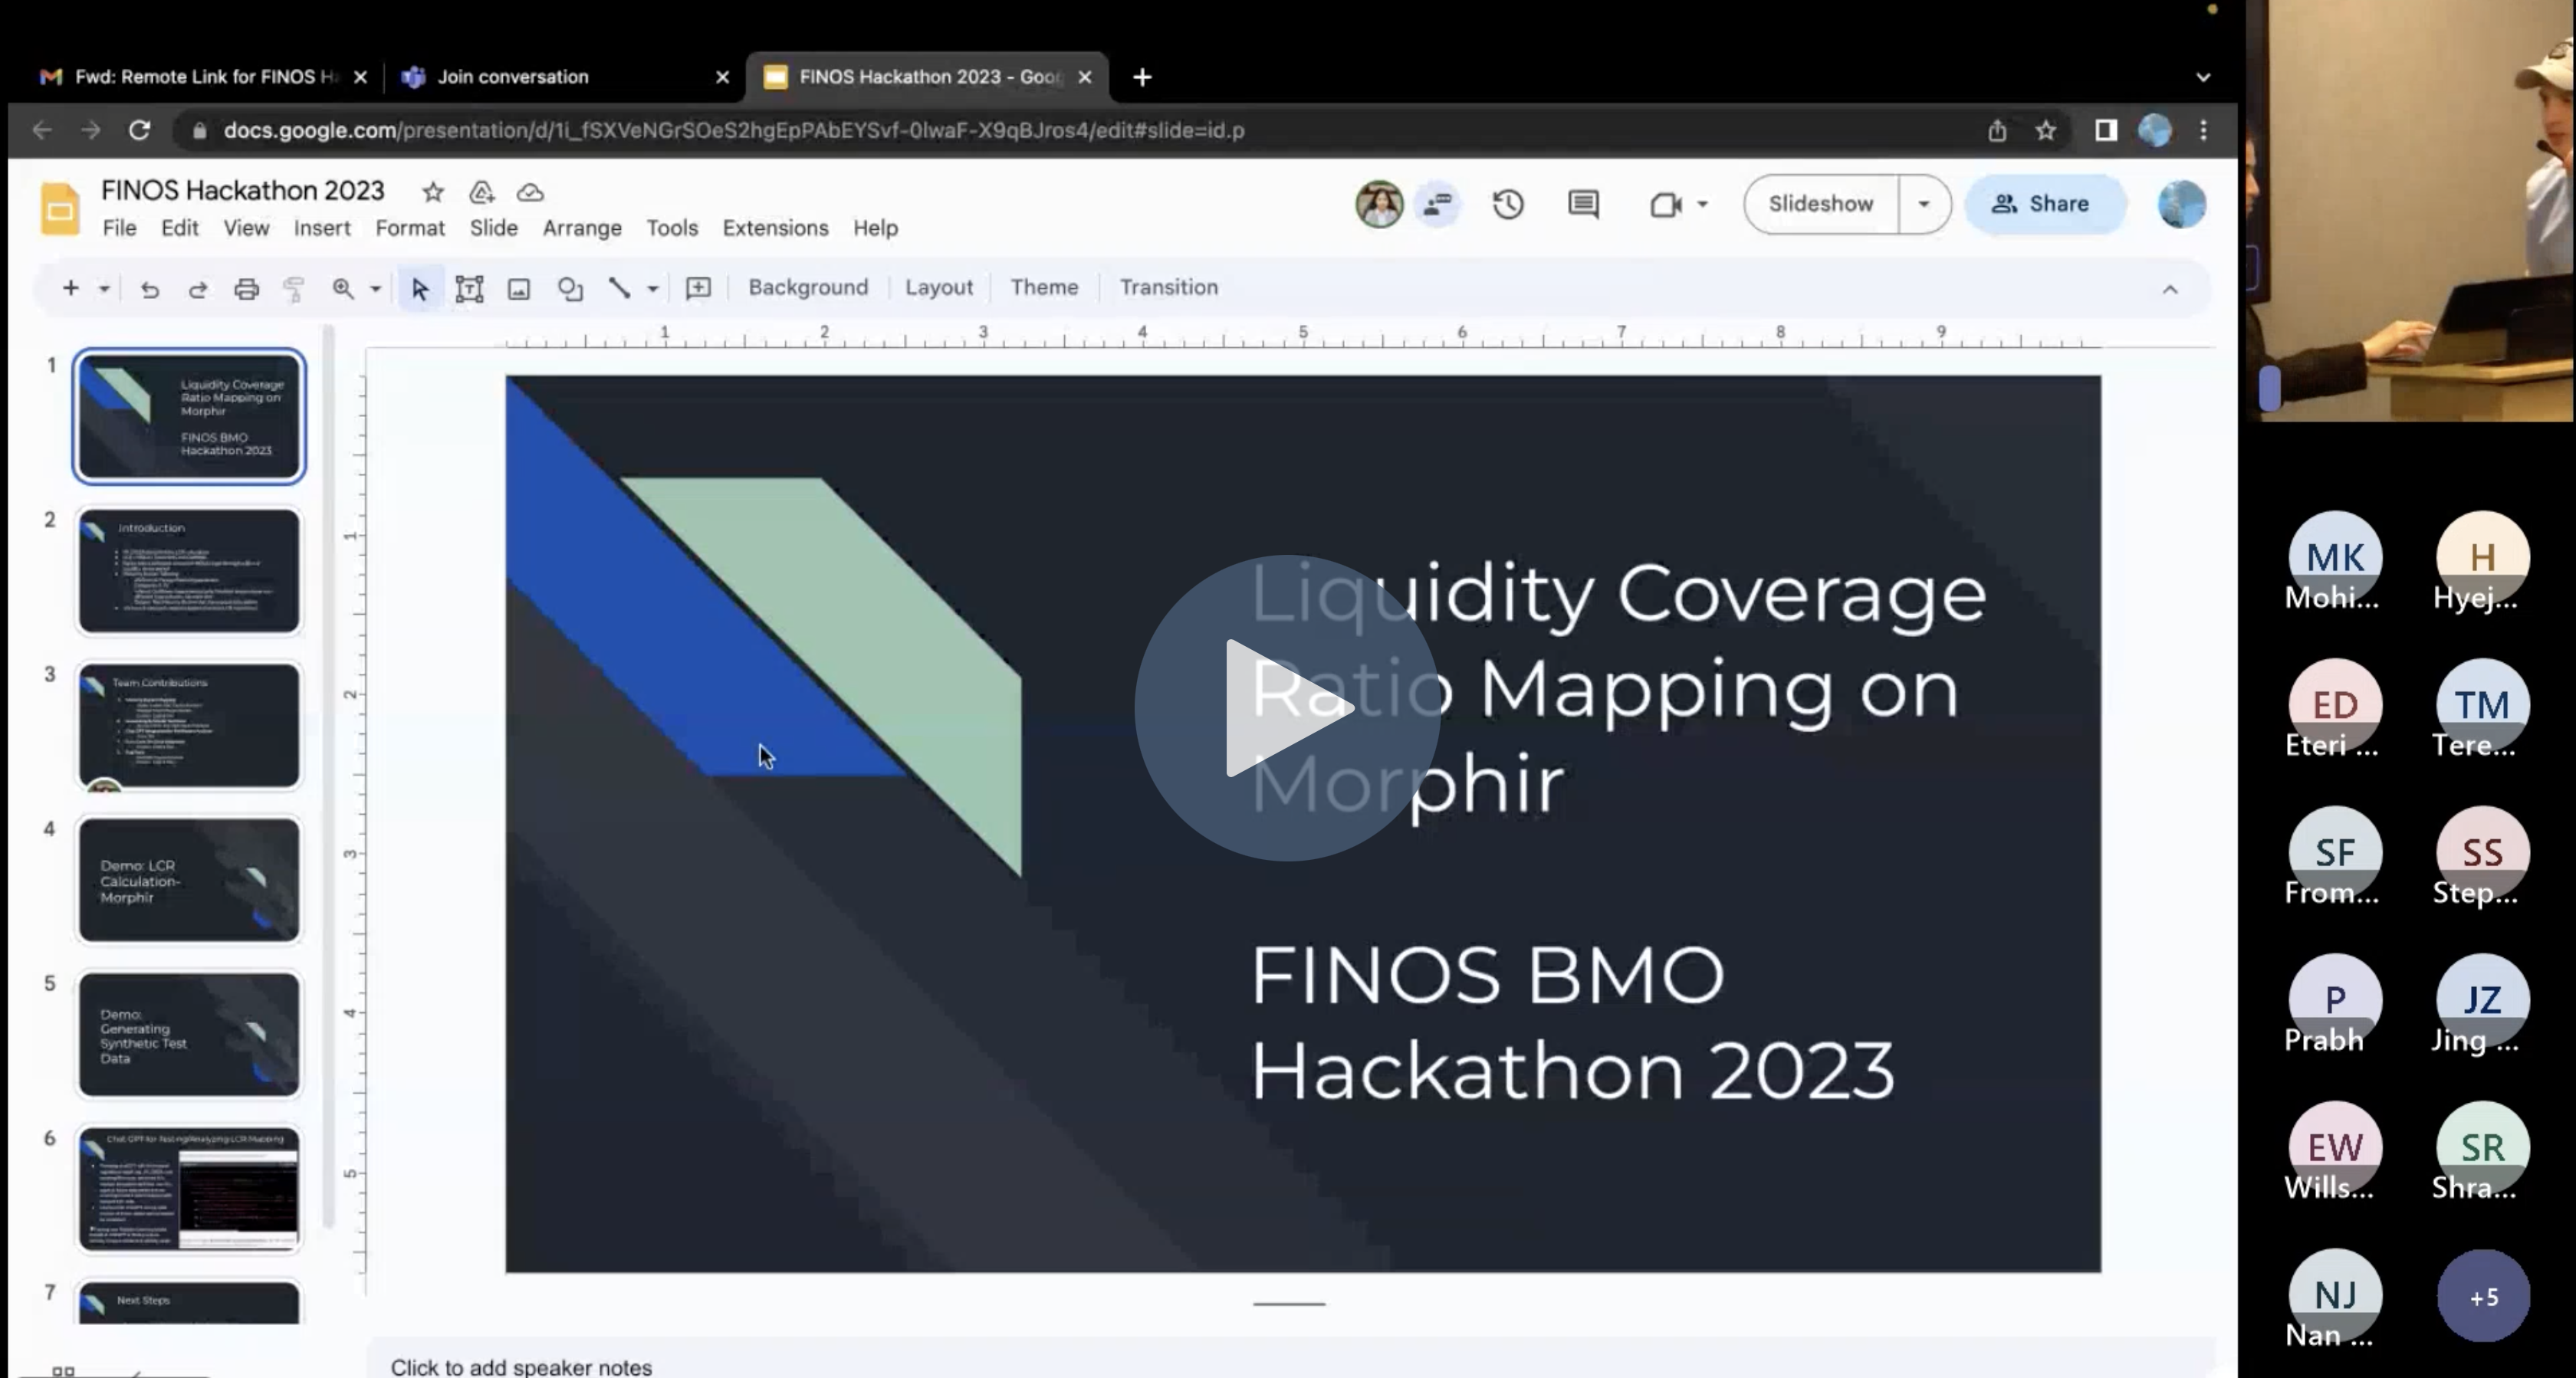Click the anonymous viewers chat icon

pyautogui.click(x=1437, y=204)
